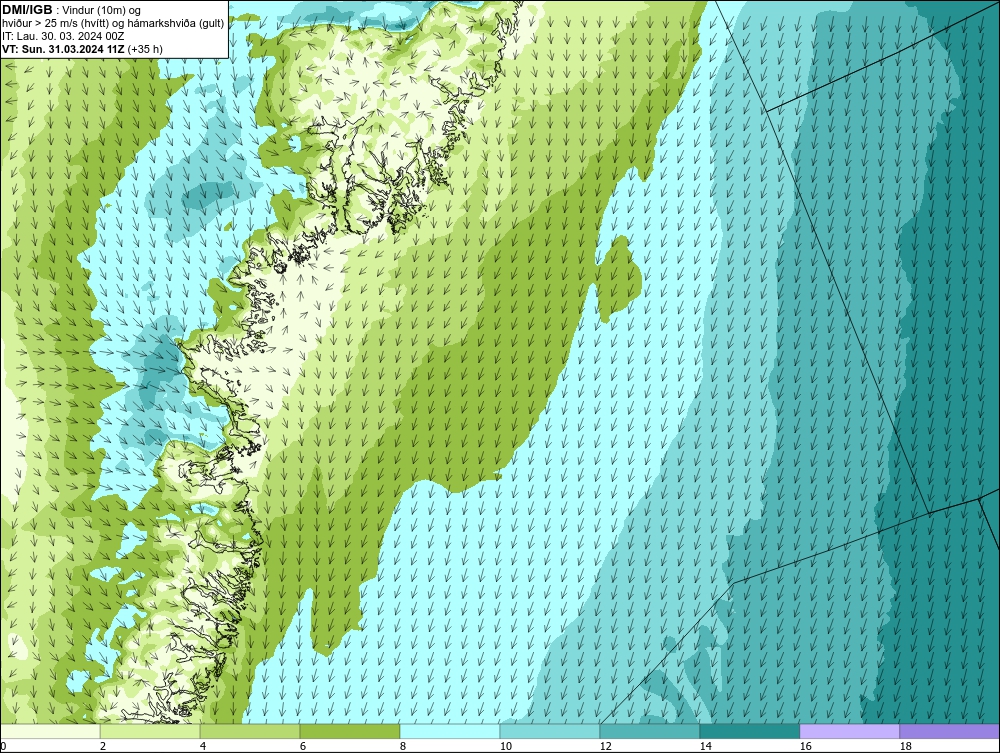Click the header line 'DMI/IGB : Vindur (10m) og'

72,10
